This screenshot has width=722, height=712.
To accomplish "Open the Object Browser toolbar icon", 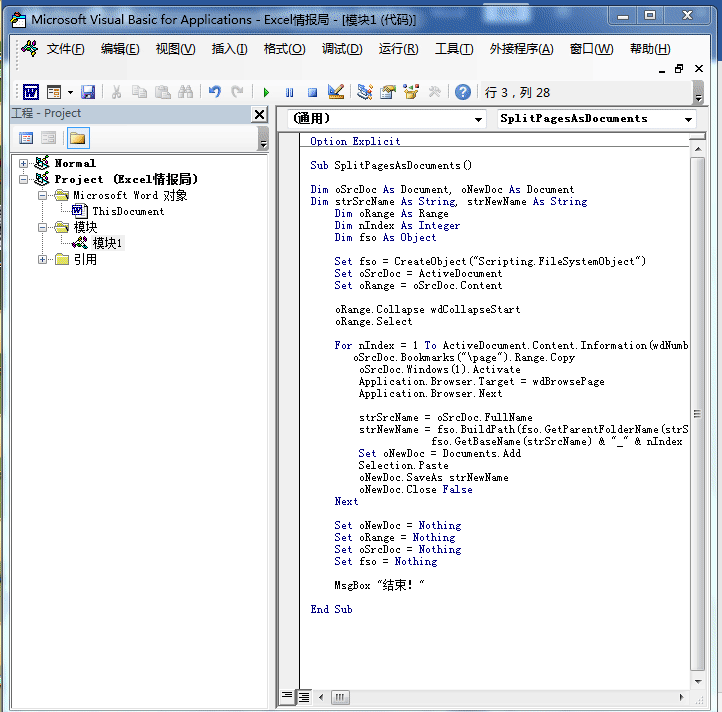I will pos(411,92).
